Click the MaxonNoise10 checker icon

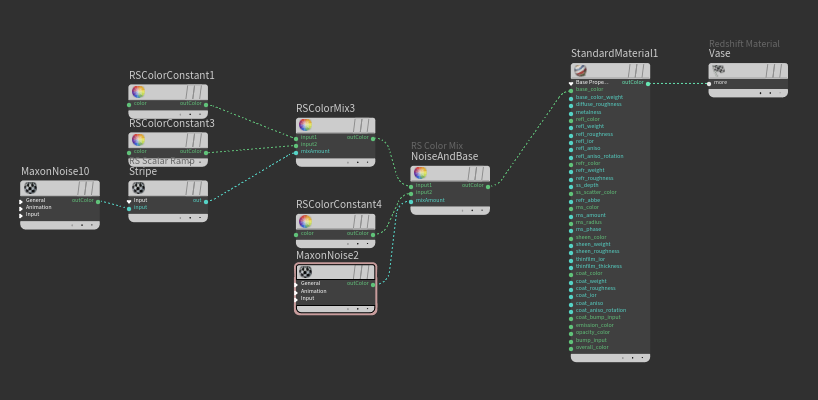tap(31, 188)
